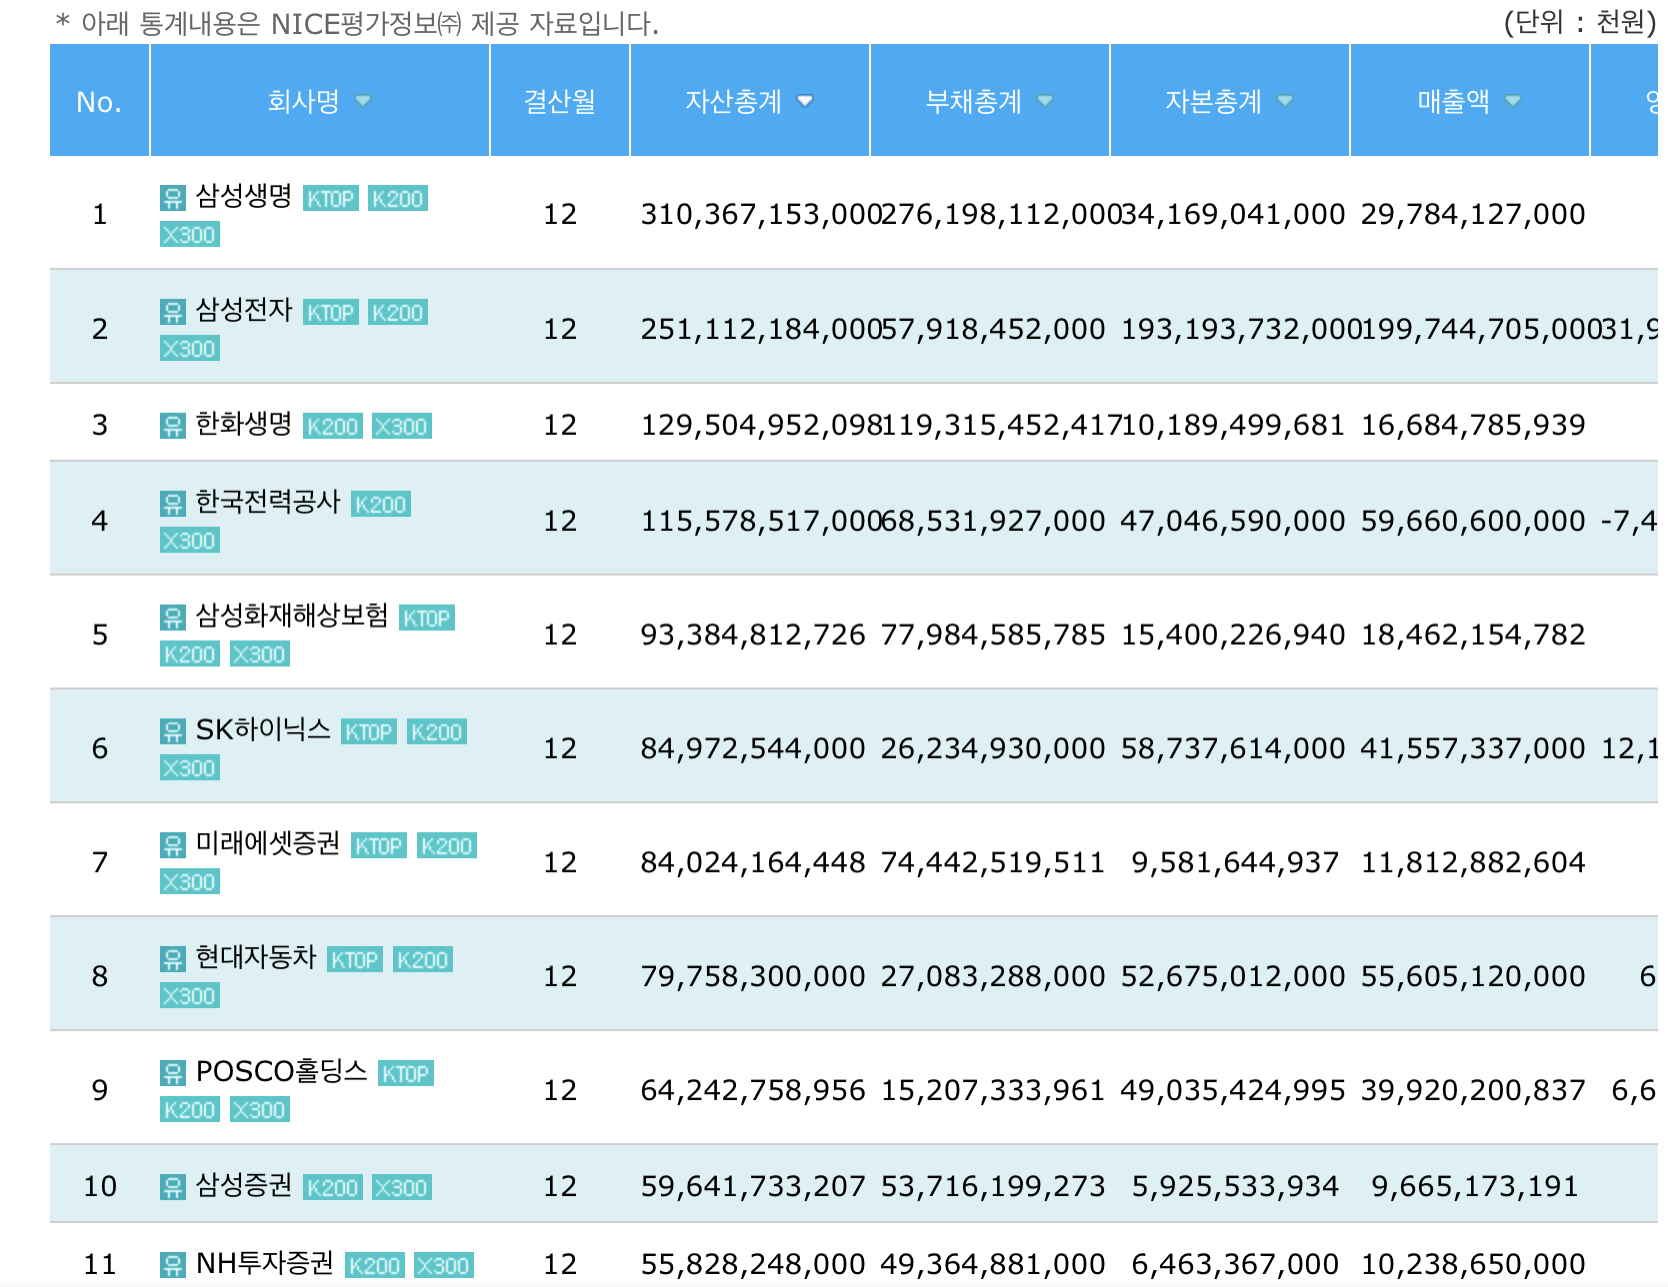
Task: Click the X300 badge under 삼성전자
Action: coord(189,349)
